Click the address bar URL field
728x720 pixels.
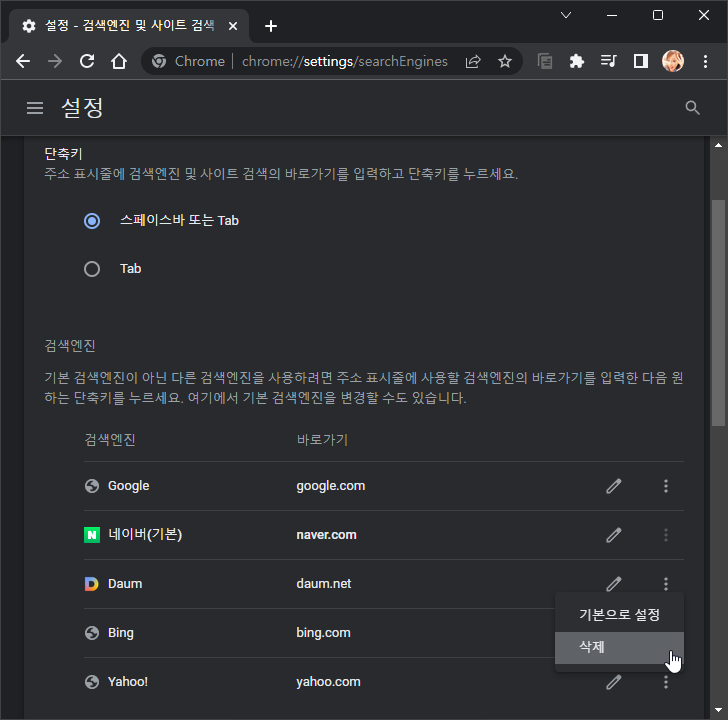[344, 61]
